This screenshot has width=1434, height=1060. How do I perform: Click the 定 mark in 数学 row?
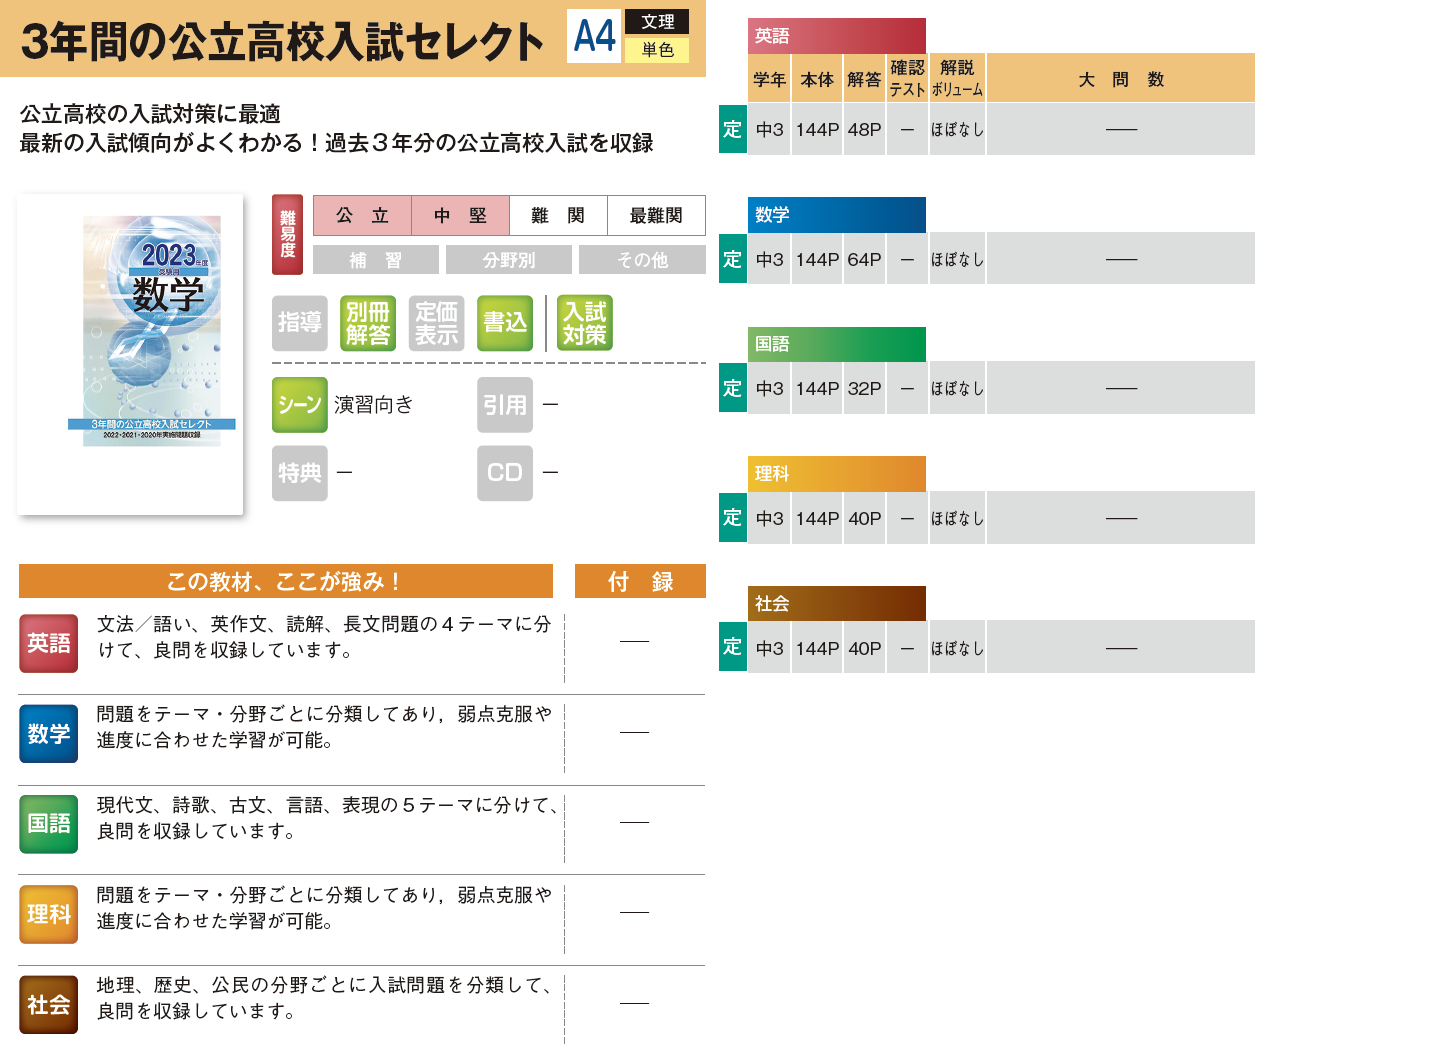click(x=733, y=259)
